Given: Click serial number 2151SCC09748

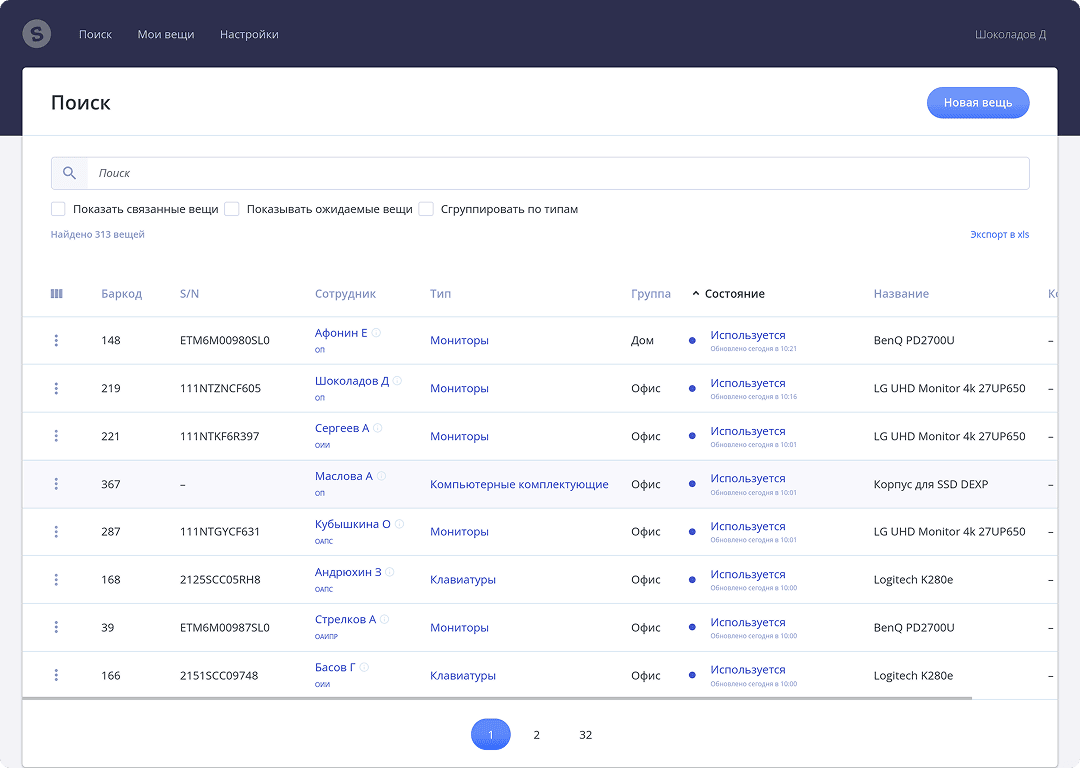Looking at the screenshot, I should tap(219, 676).
